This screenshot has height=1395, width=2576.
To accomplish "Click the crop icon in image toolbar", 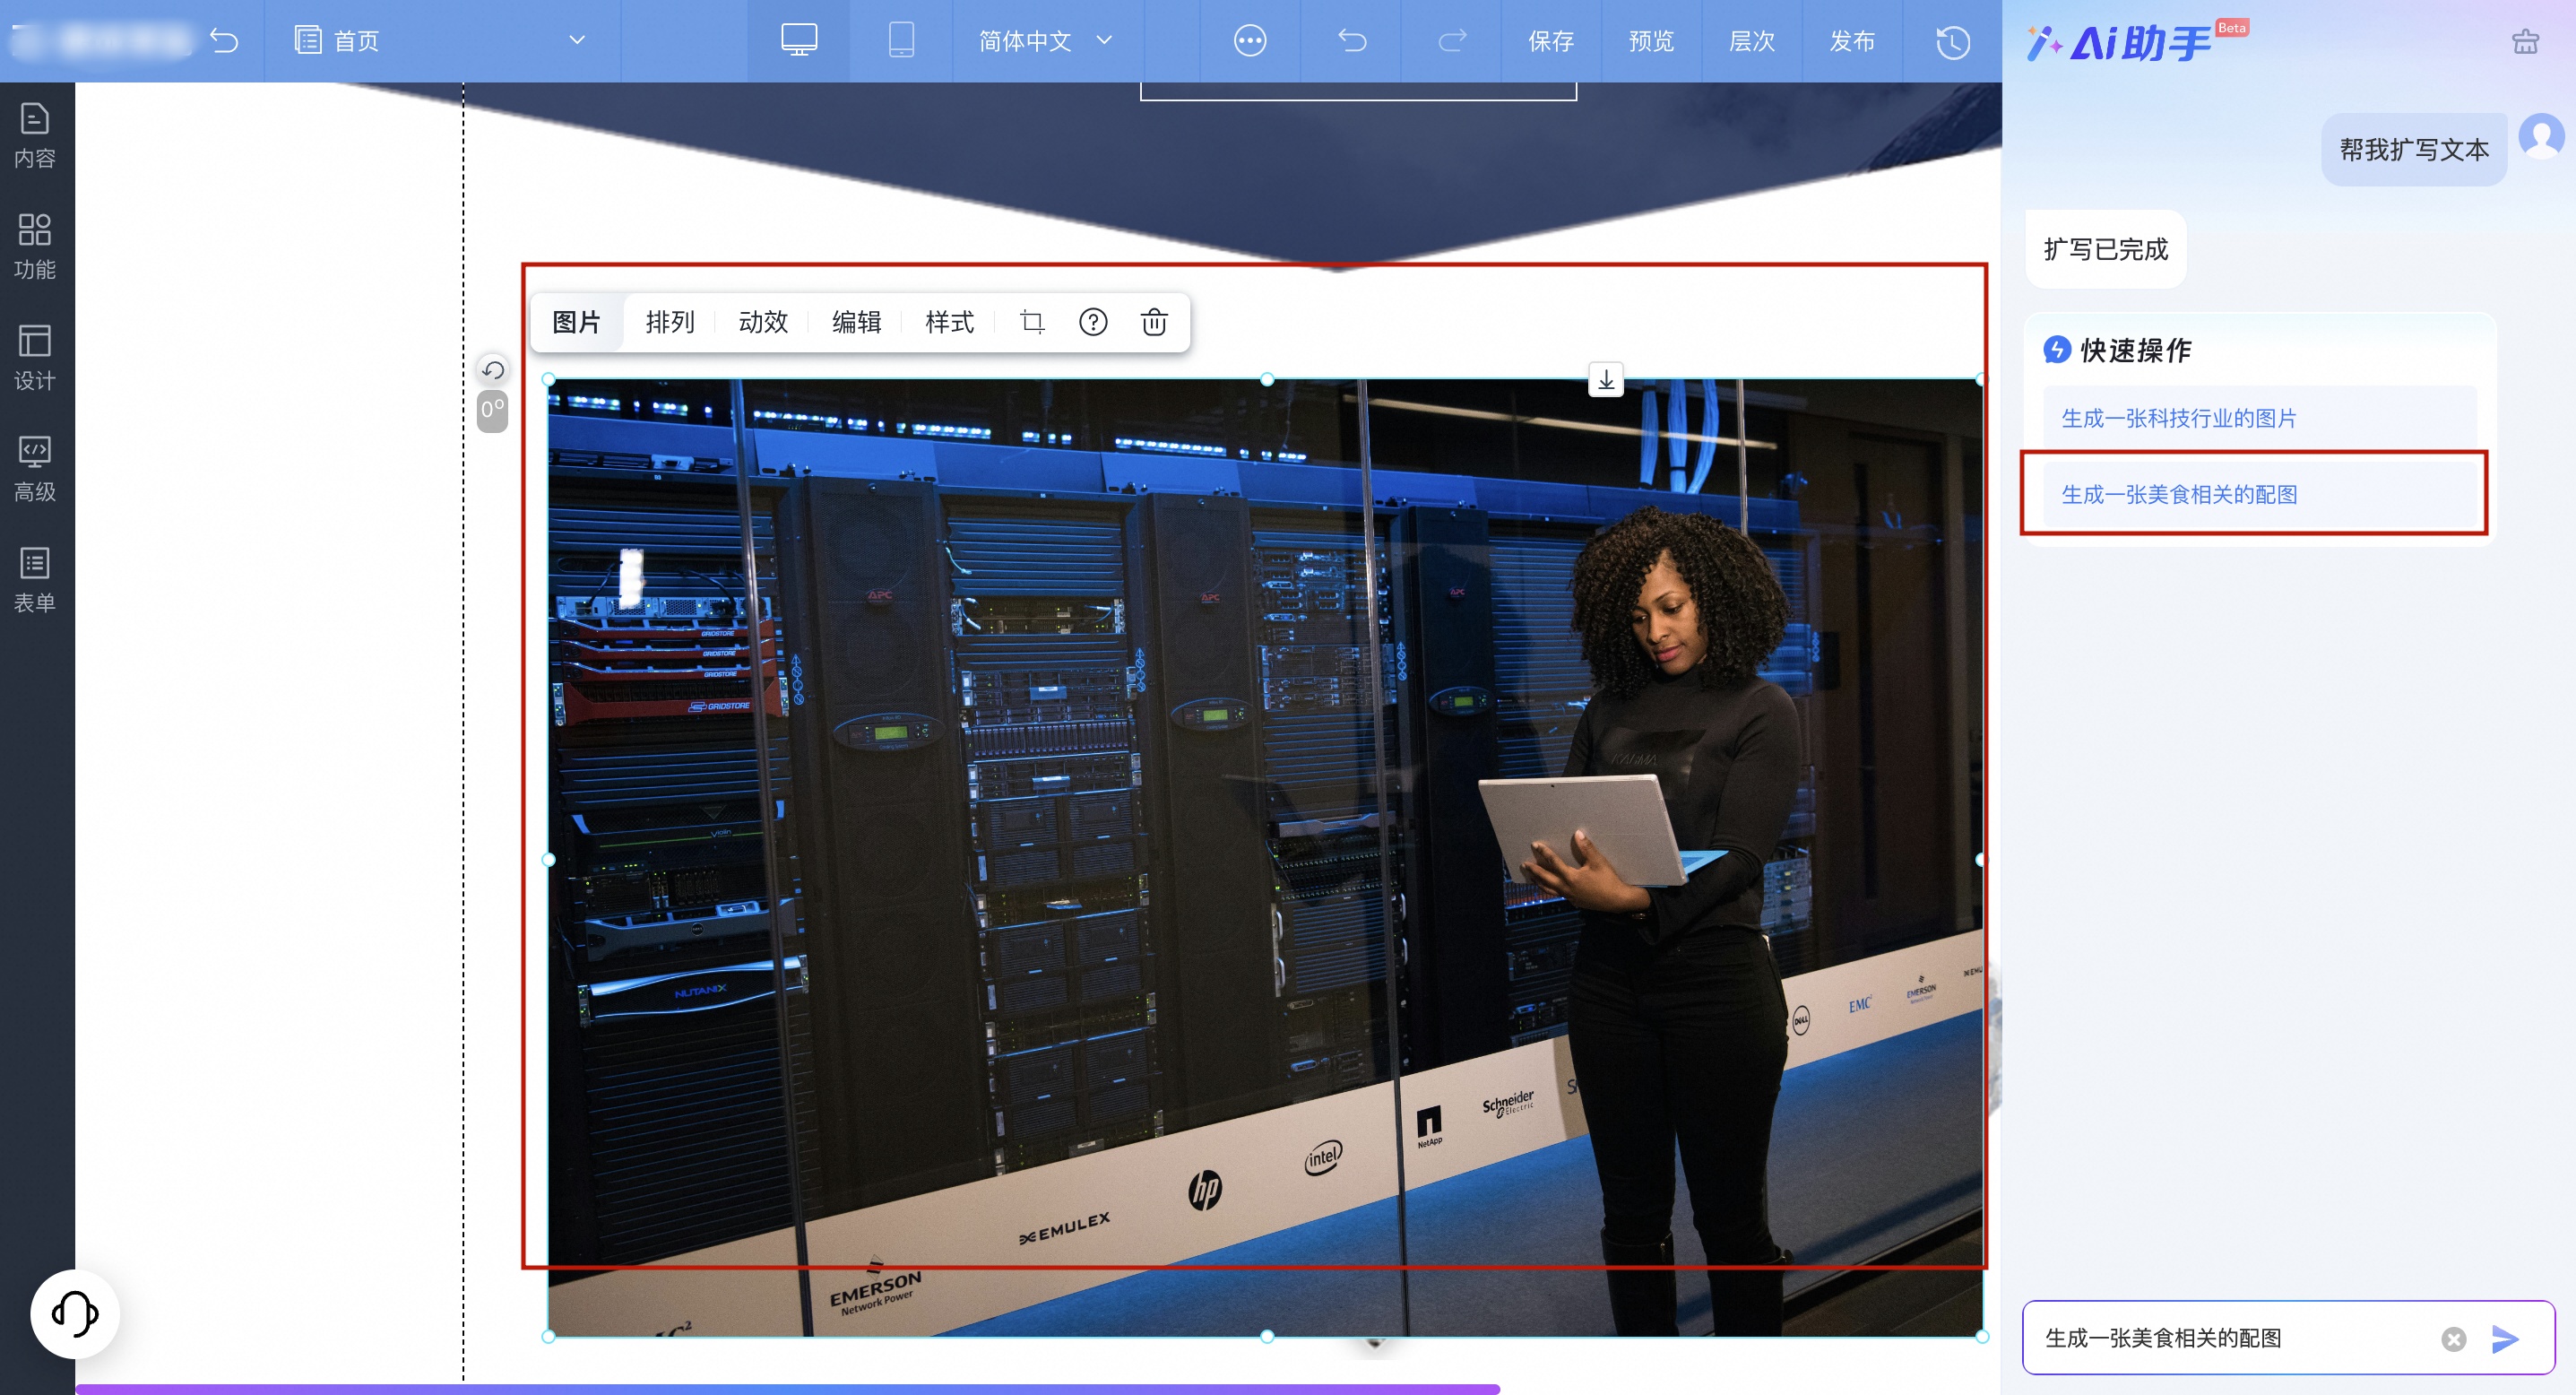I will [1032, 322].
